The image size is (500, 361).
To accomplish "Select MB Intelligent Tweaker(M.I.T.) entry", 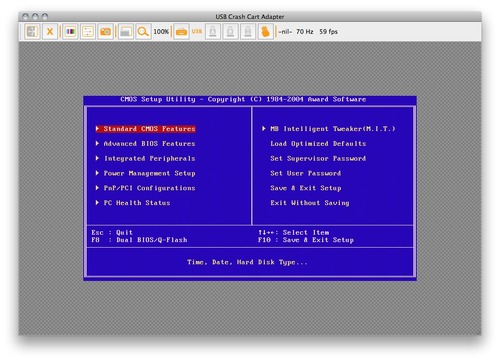I will click(333, 129).
